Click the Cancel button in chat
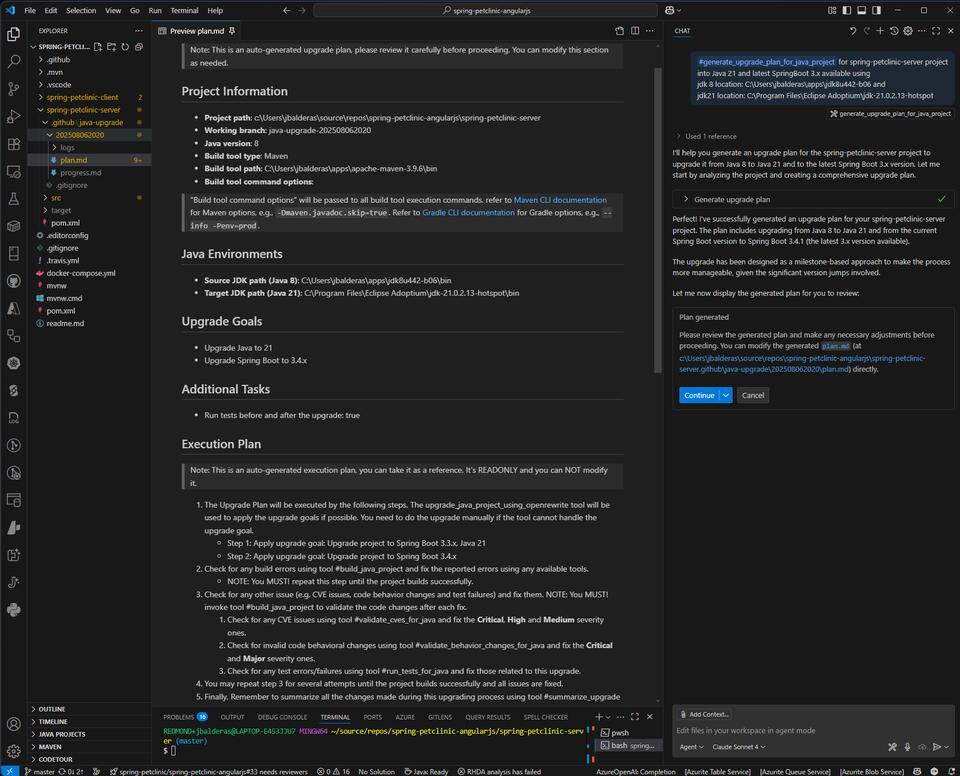 752,395
